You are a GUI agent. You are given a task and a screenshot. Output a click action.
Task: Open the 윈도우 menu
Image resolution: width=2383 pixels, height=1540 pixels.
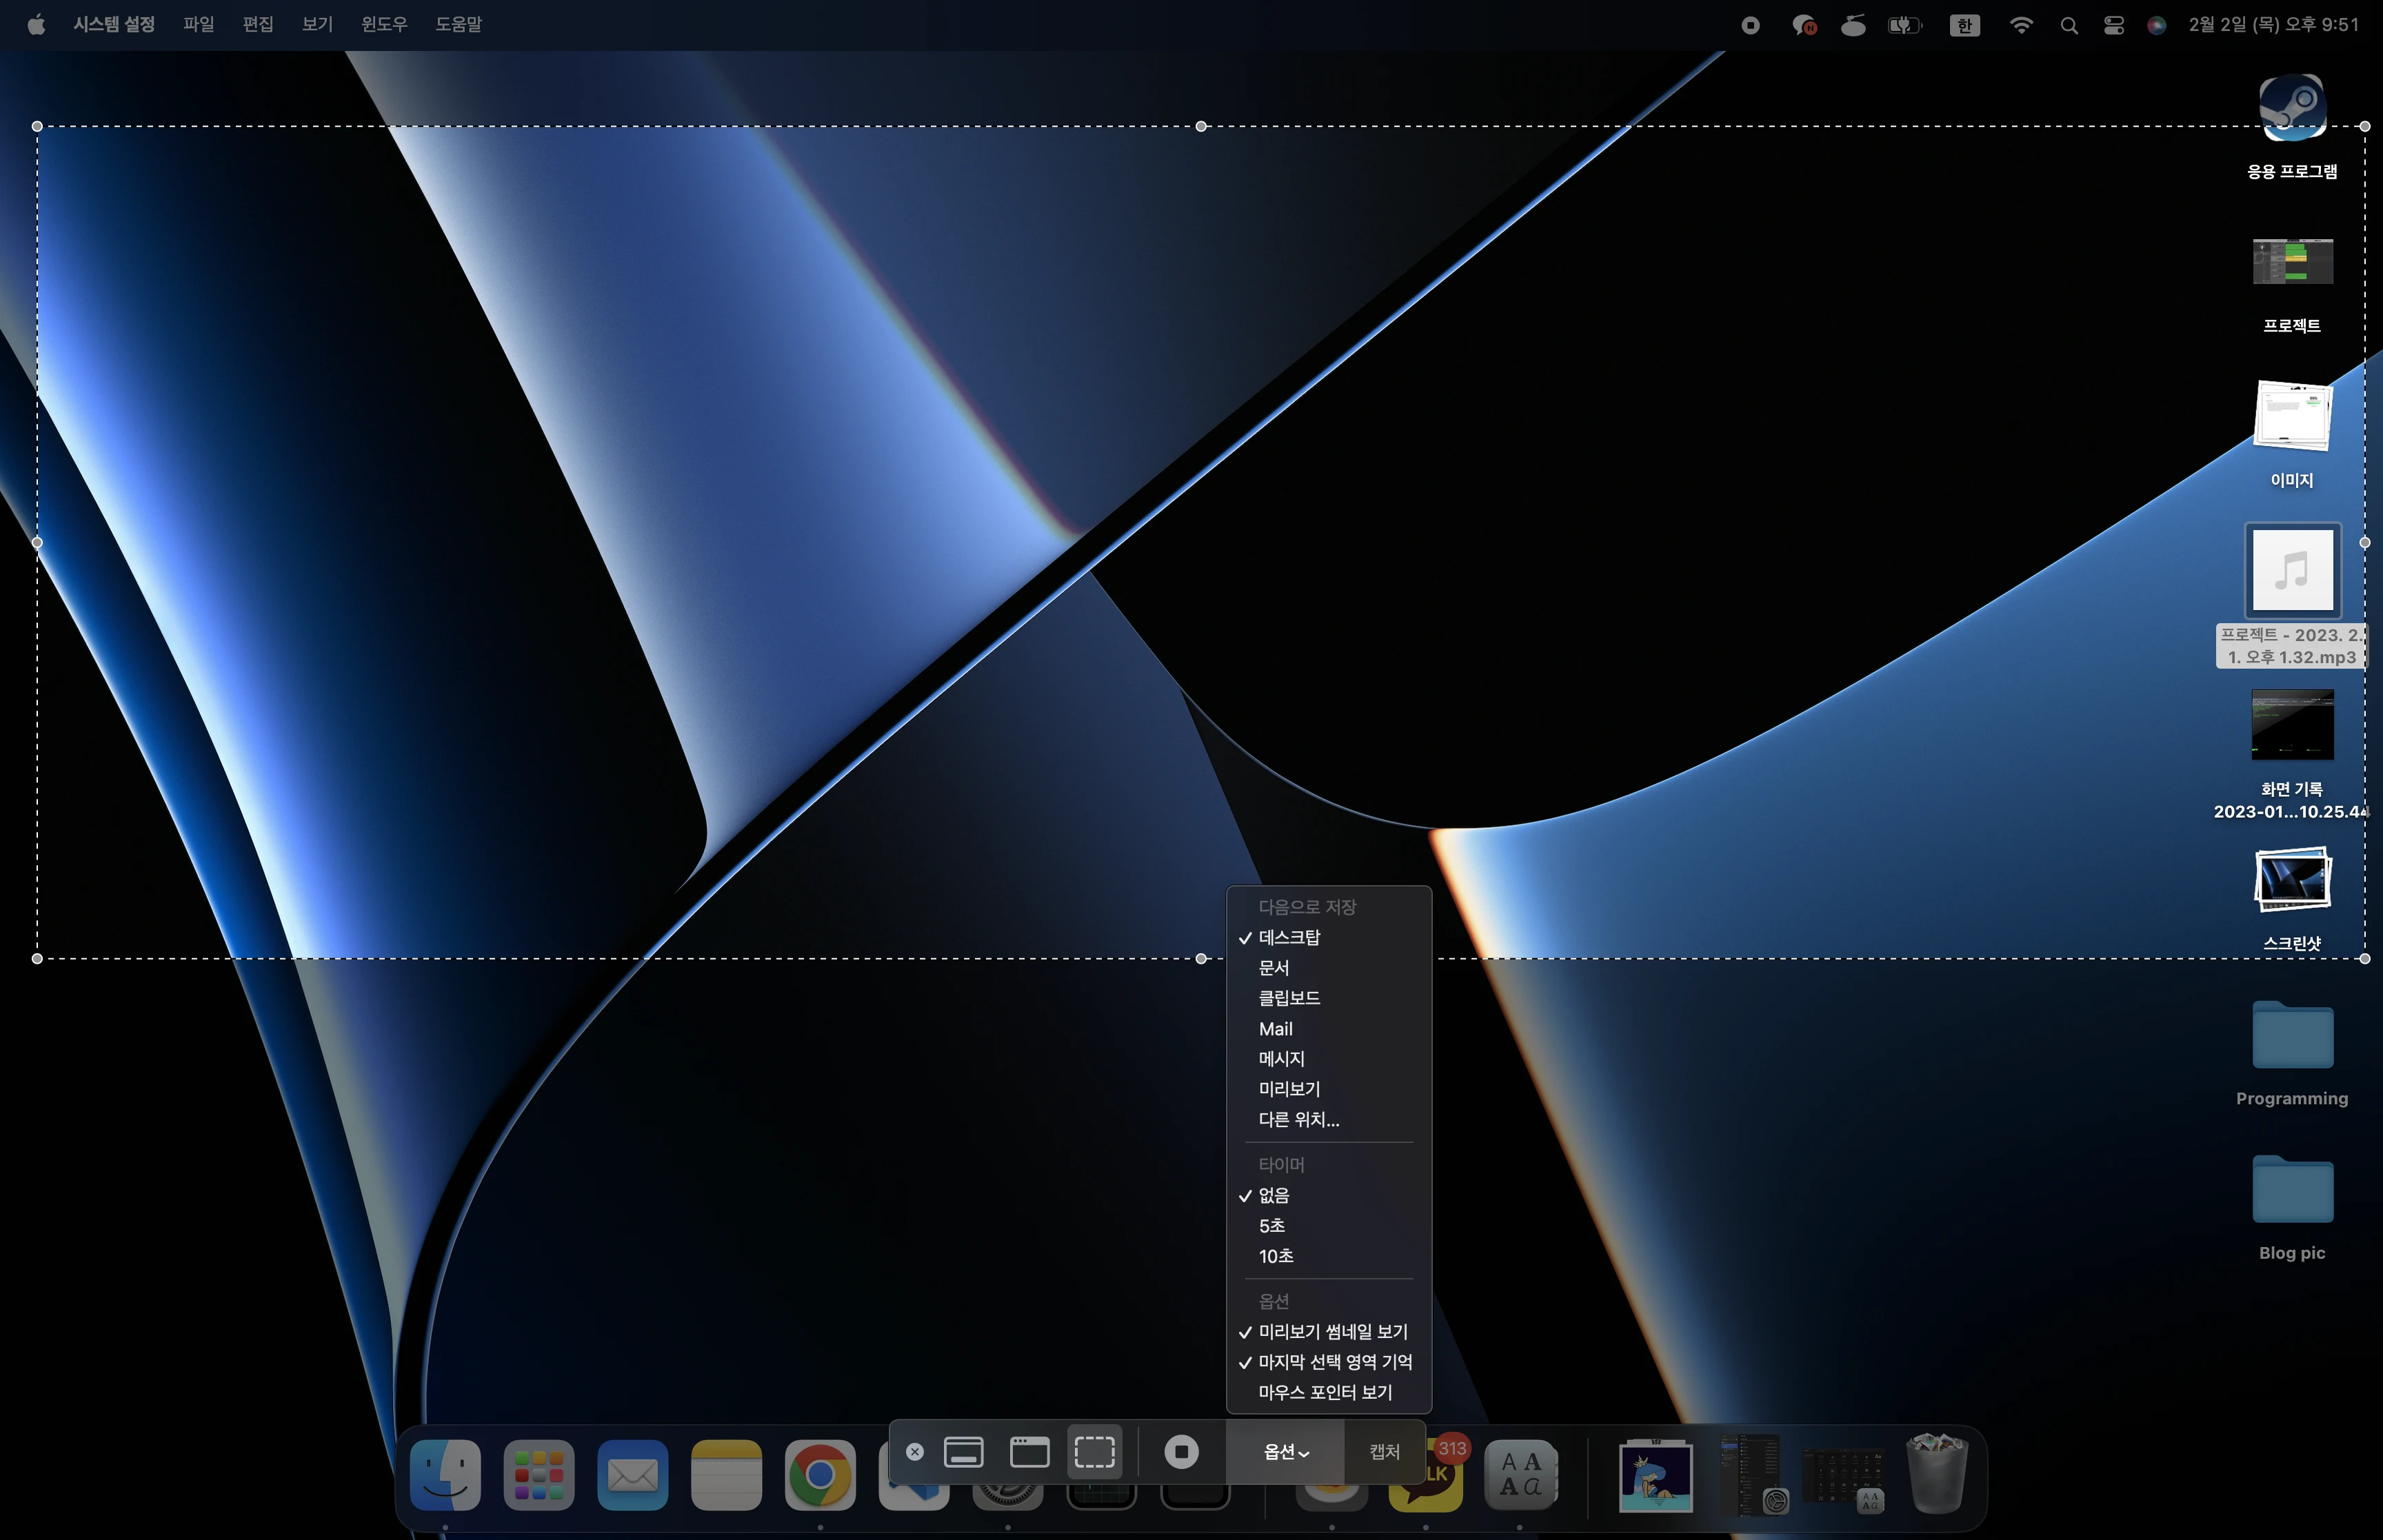tap(384, 24)
